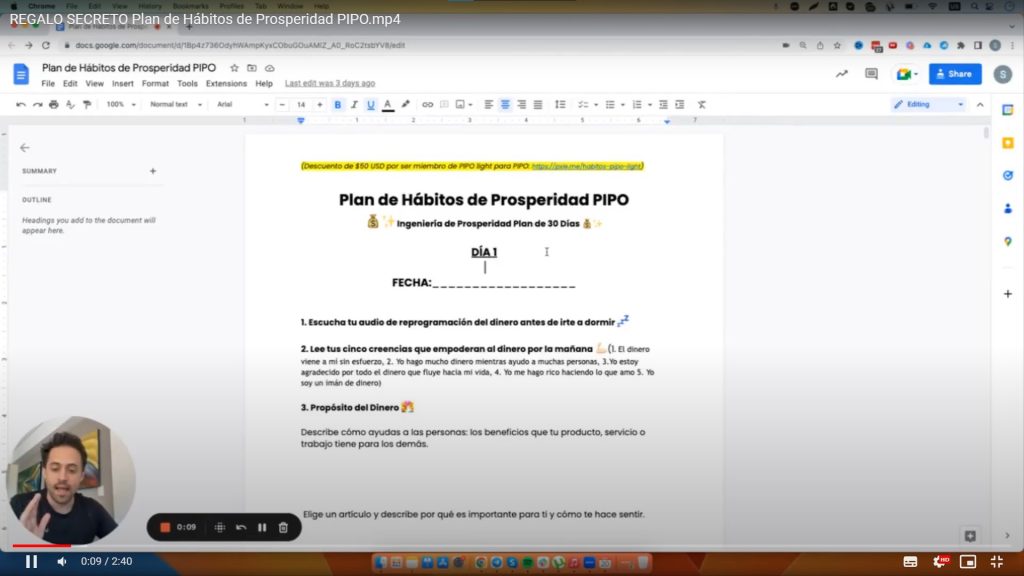The height and width of the screenshot is (576, 1024).
Task: Click the red video progress bar
Action: 41,545
